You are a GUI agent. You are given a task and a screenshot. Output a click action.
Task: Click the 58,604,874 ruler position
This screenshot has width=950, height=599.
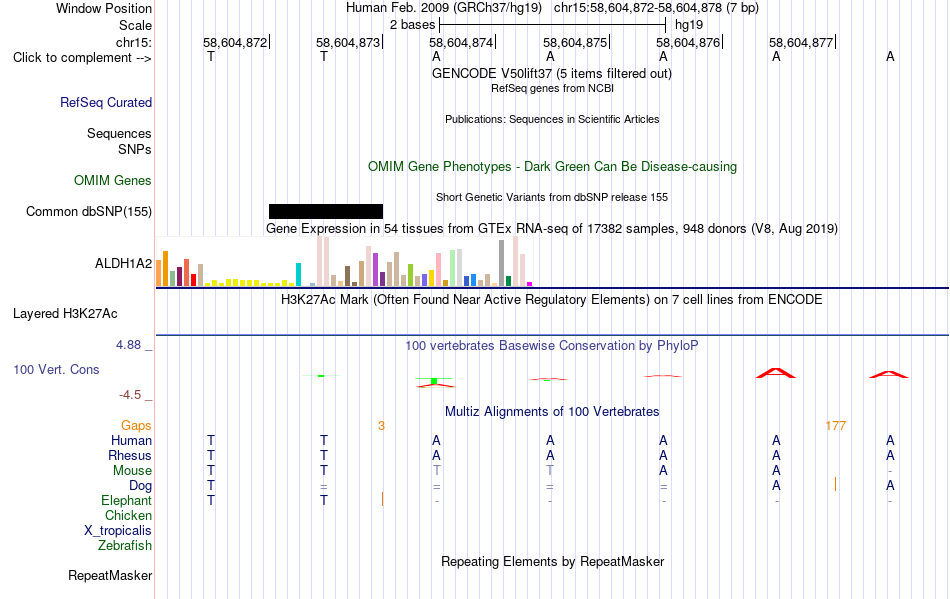pos(462,42)
